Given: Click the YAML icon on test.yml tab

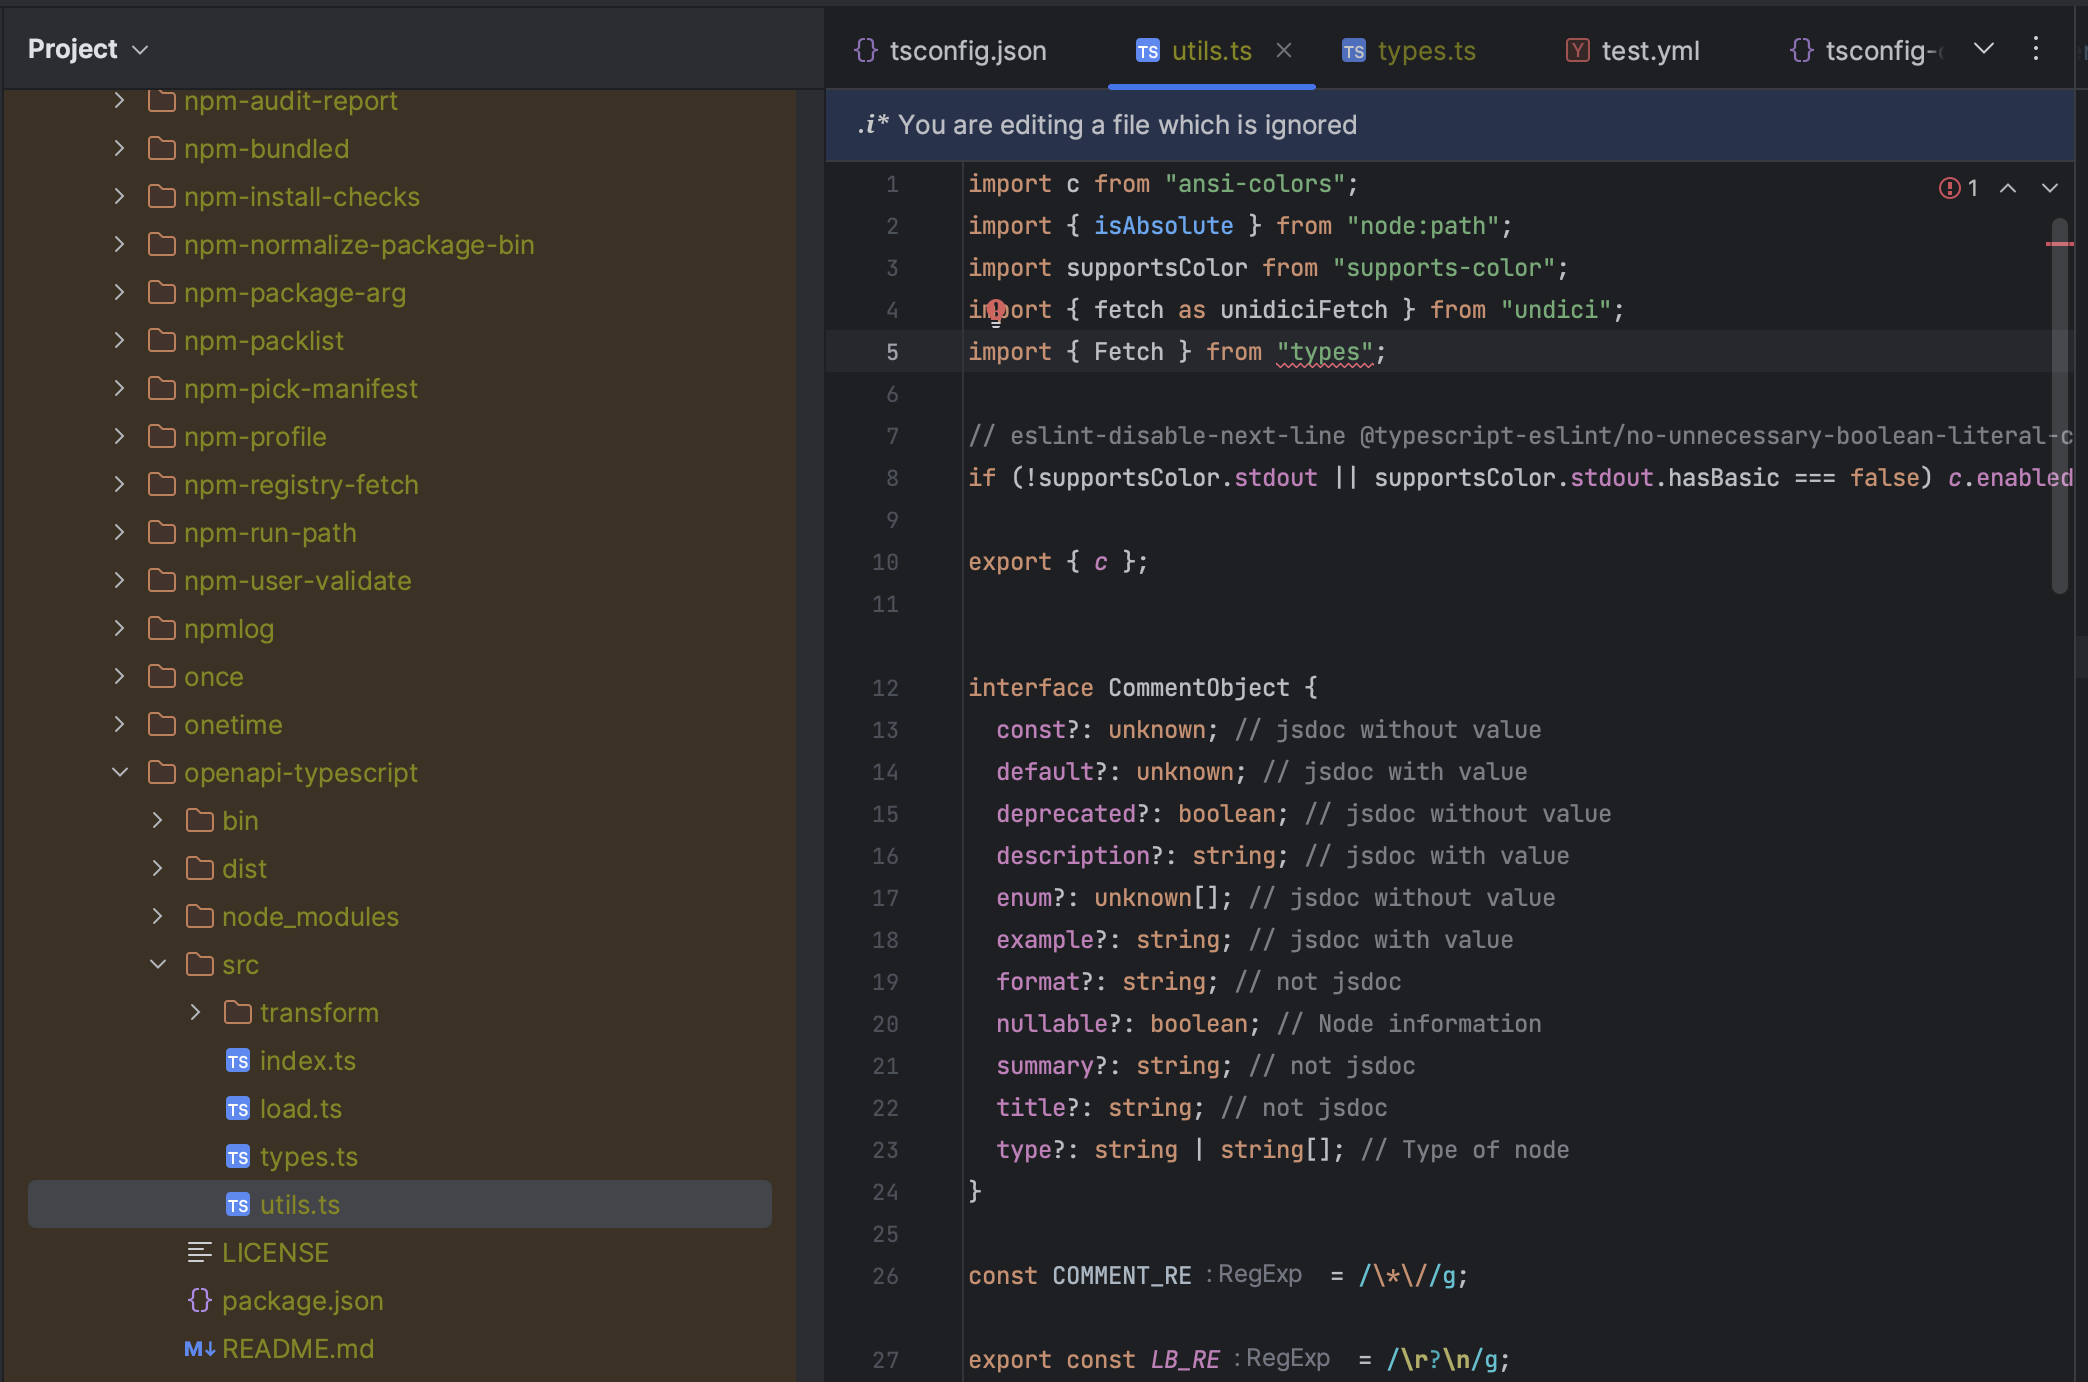Looking at the screenshot, I should (x=1576, y=50).
